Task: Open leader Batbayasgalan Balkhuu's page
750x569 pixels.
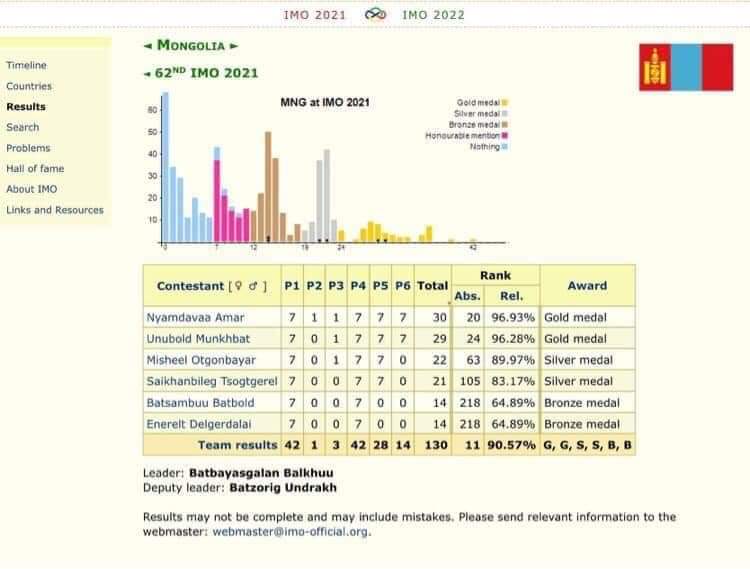Action: (260, 471)
